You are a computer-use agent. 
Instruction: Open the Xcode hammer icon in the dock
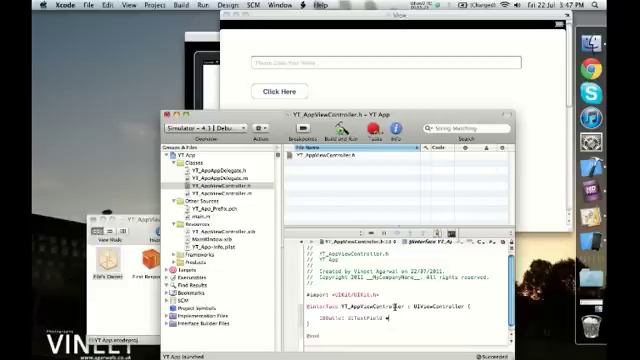pos(591,167)
